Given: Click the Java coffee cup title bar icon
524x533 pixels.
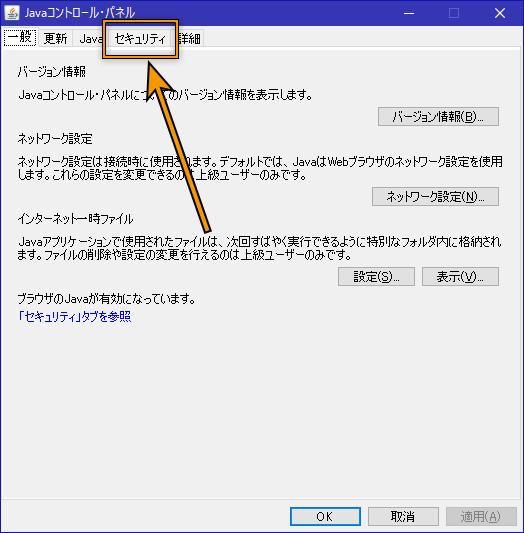Looking at the screenshot, I should 12,13.
